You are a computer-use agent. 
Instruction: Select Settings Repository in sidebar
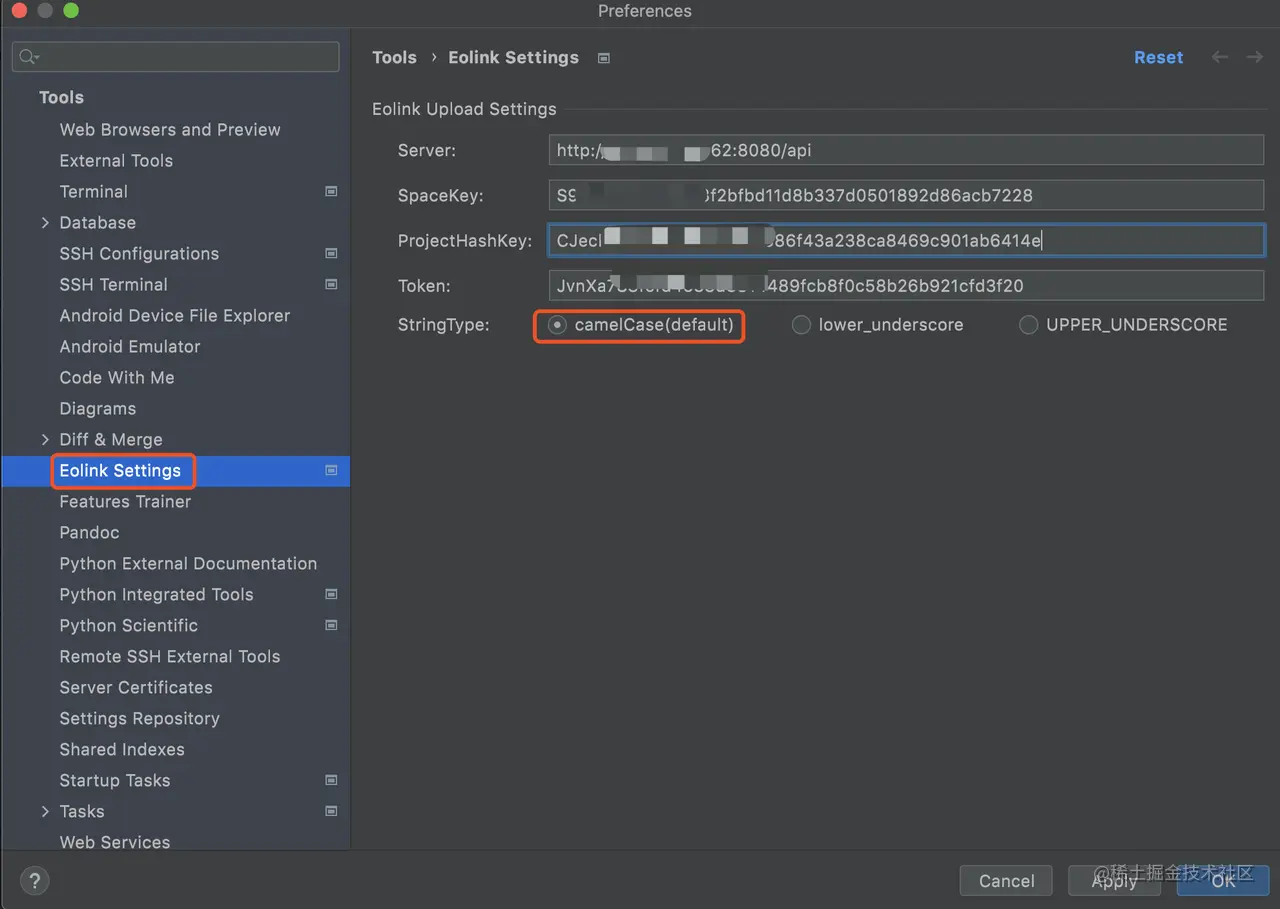pyautogui.click(x=139, y=718)
